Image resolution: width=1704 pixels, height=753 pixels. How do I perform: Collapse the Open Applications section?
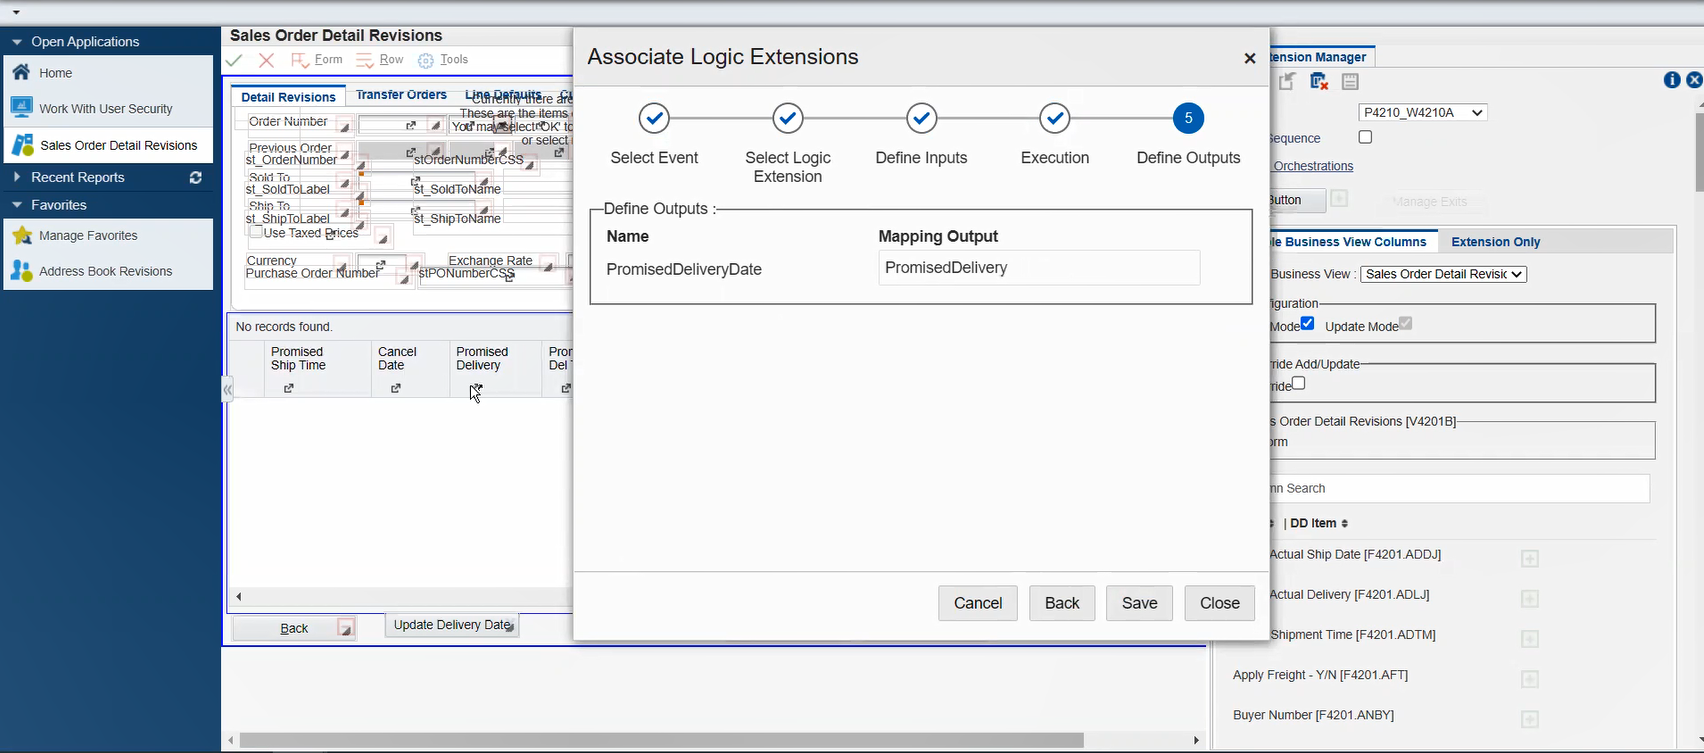coord(17,42)
